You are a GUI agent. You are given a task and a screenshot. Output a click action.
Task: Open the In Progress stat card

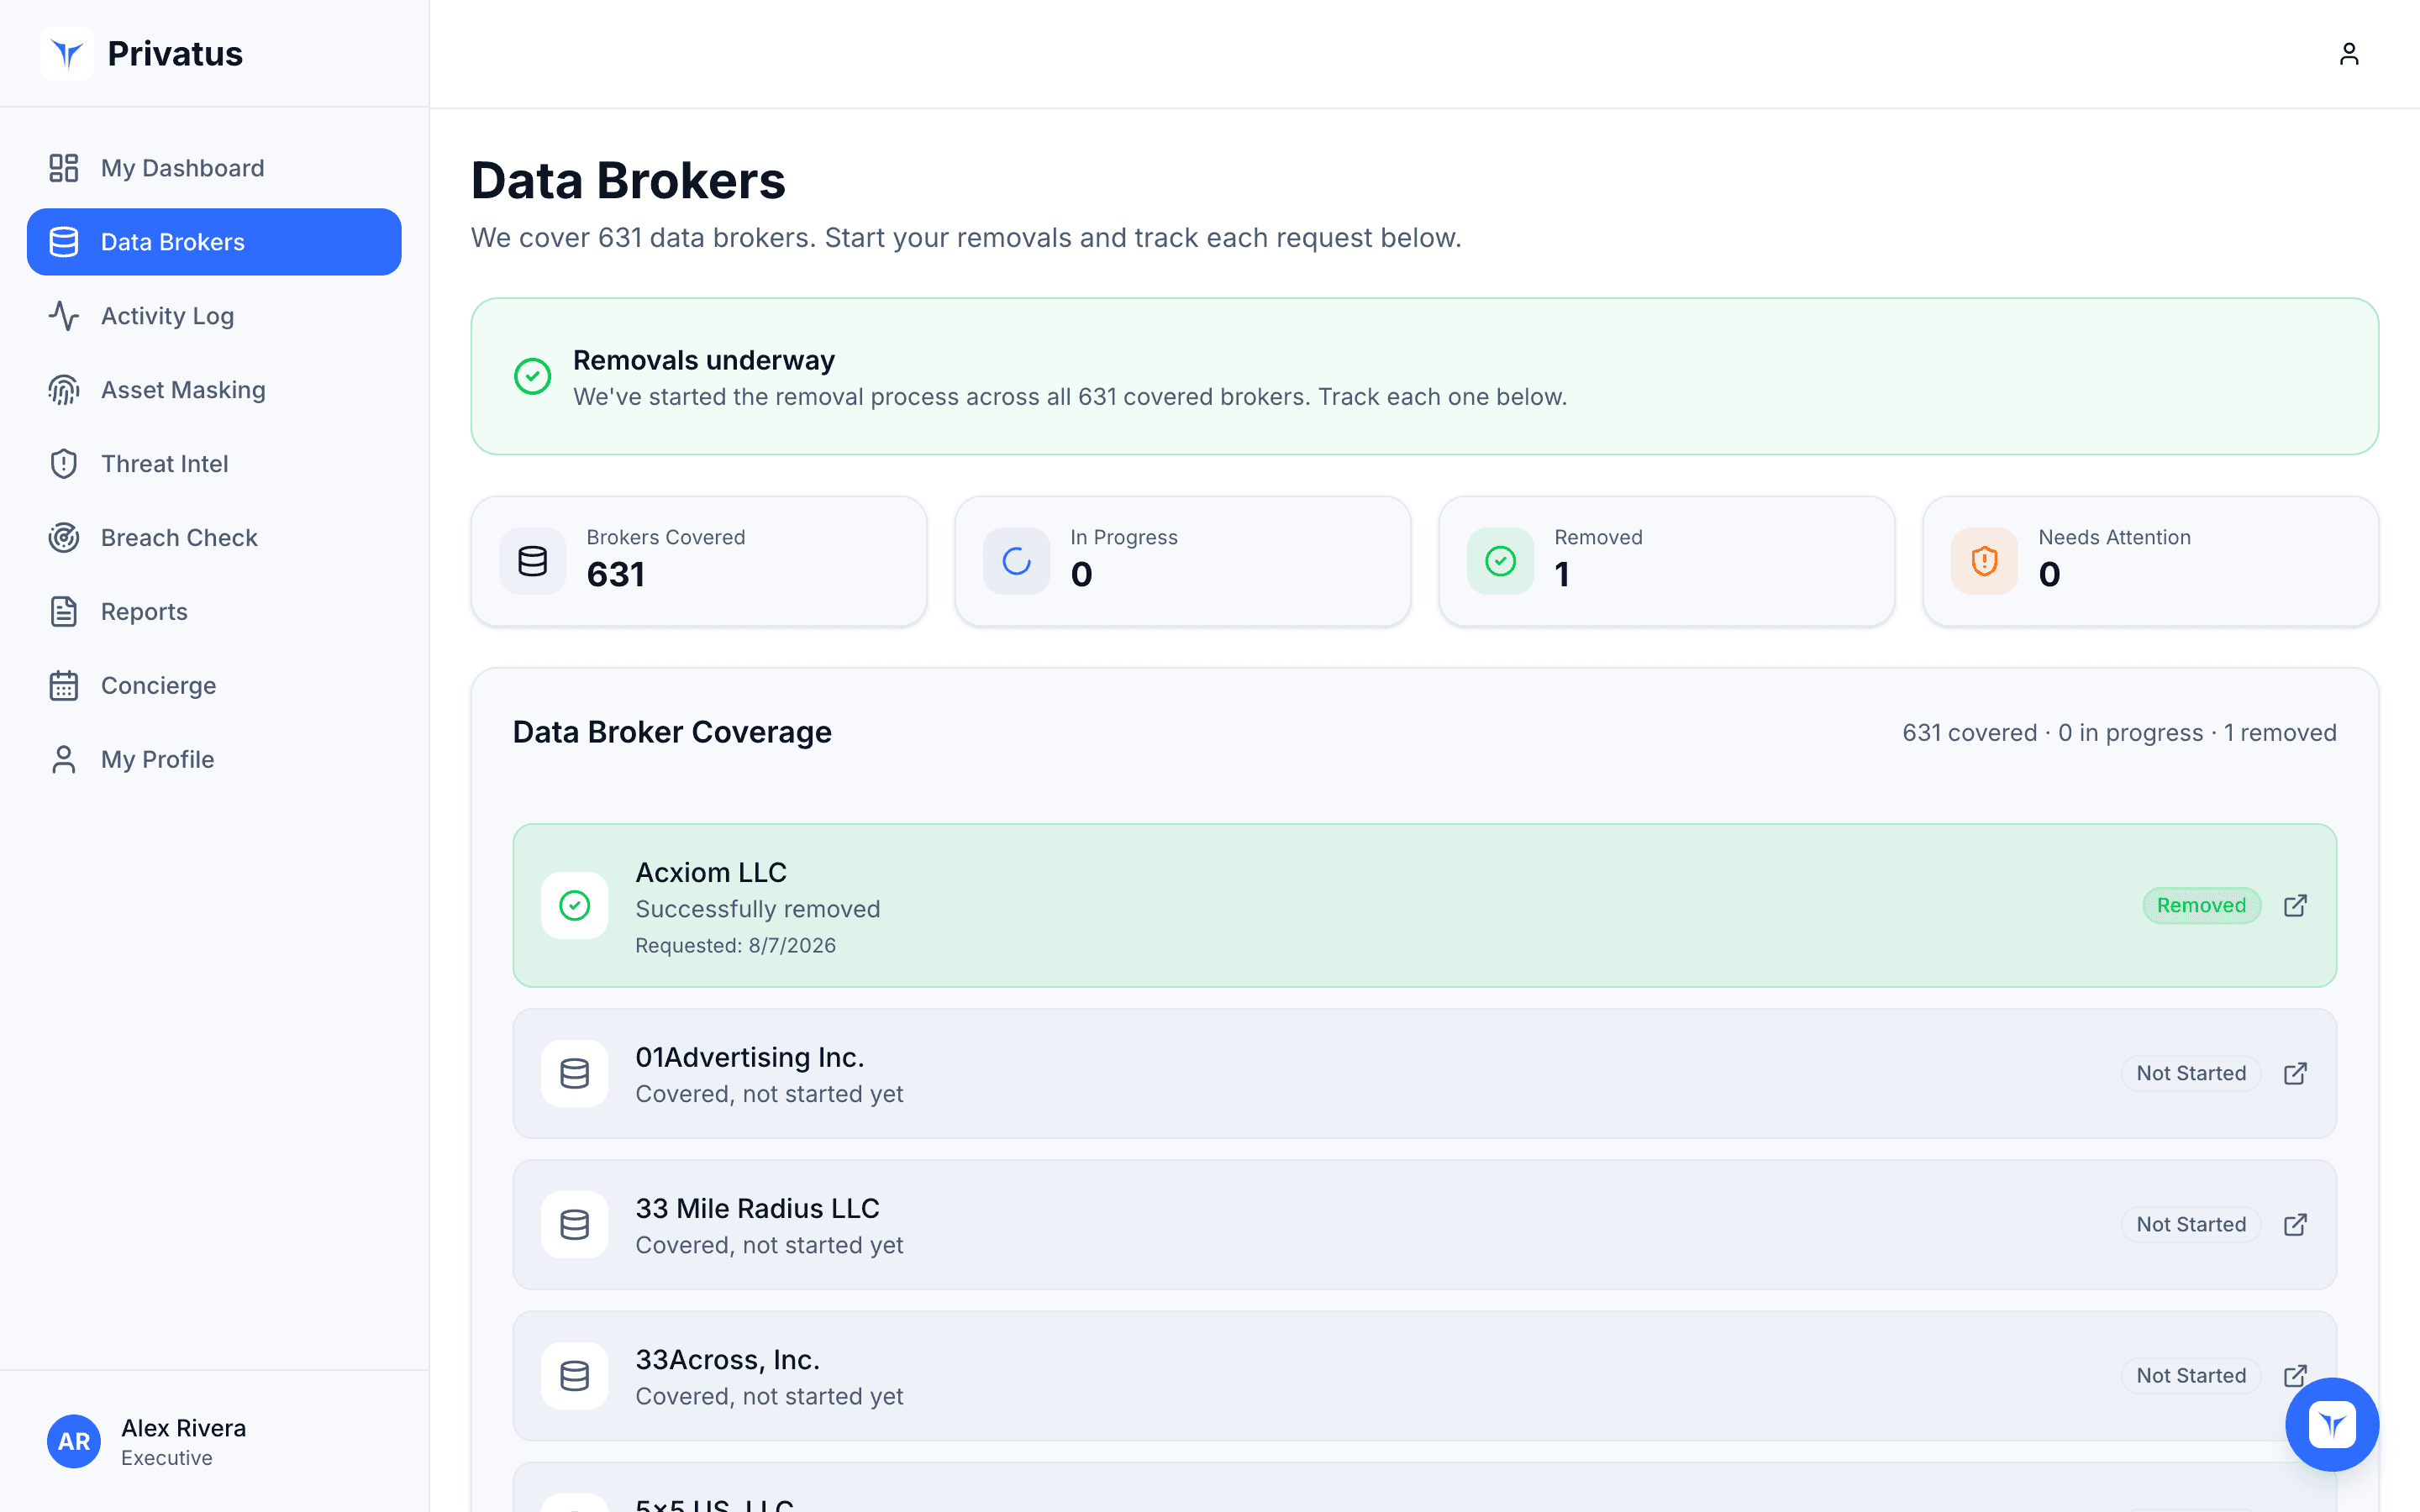1183,561
